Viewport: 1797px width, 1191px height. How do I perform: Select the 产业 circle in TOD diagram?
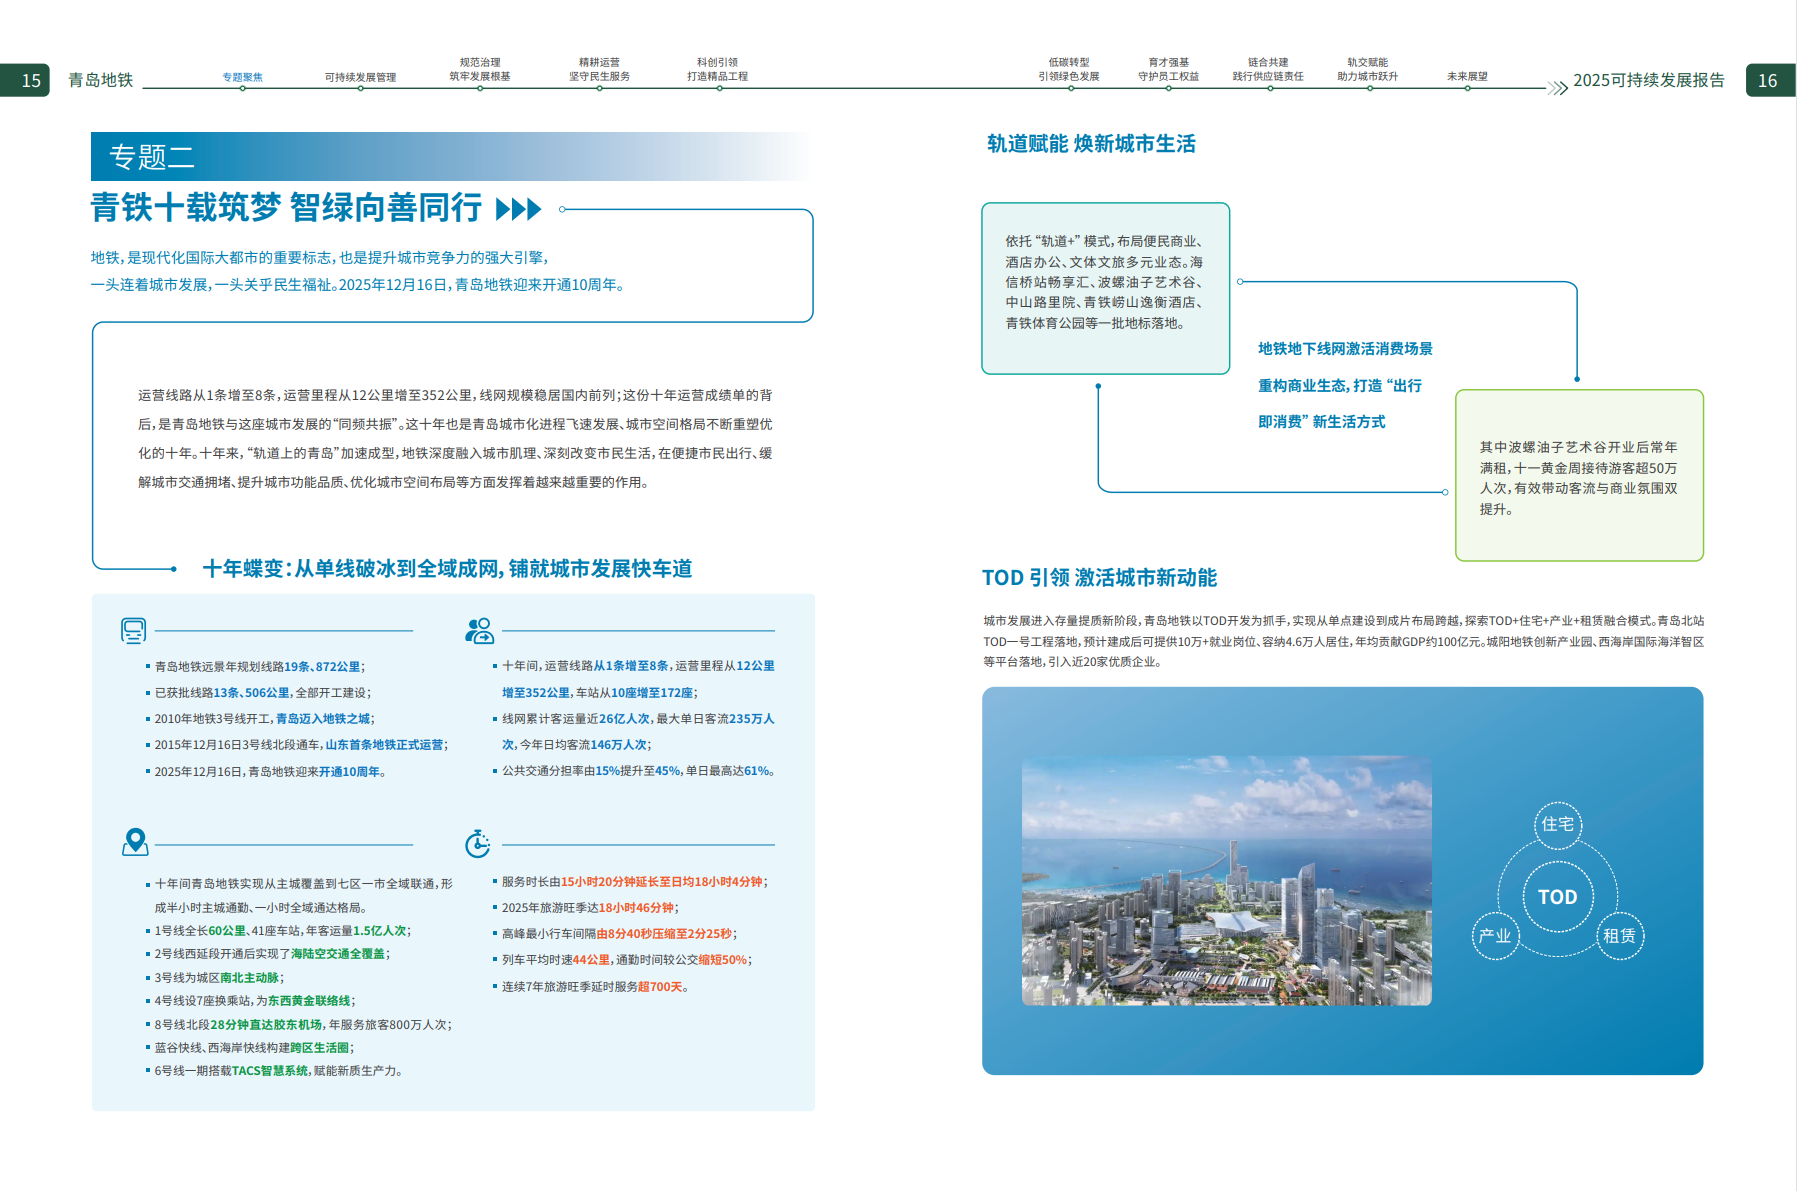click(1495, 935)
